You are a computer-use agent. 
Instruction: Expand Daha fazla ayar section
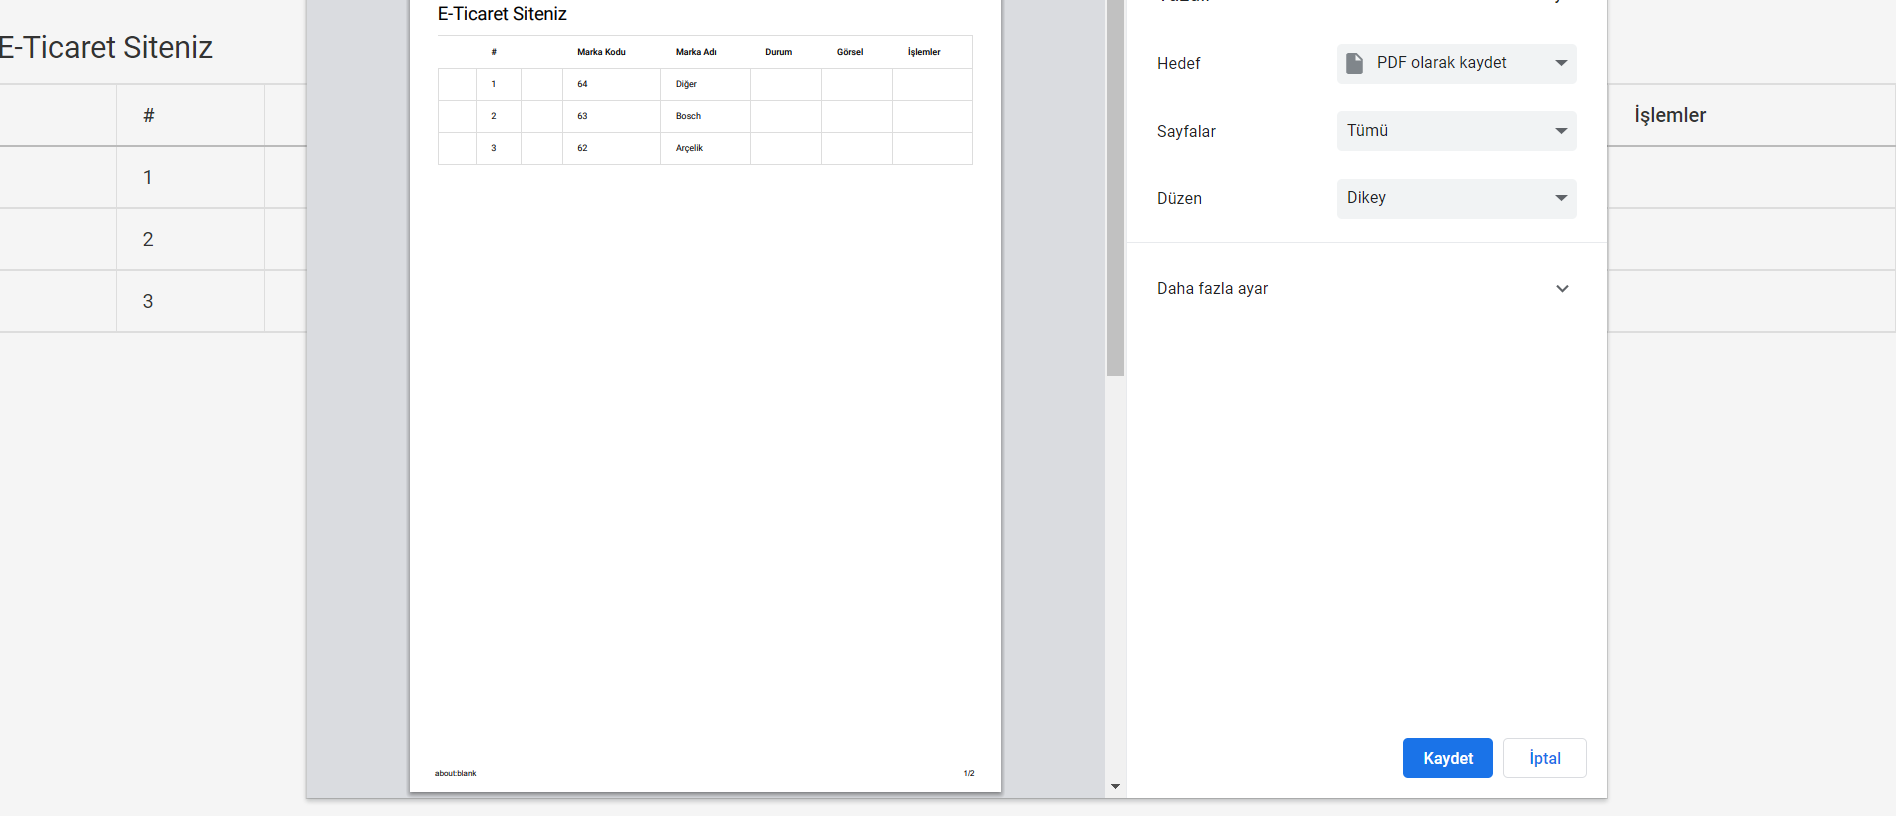1366,288
